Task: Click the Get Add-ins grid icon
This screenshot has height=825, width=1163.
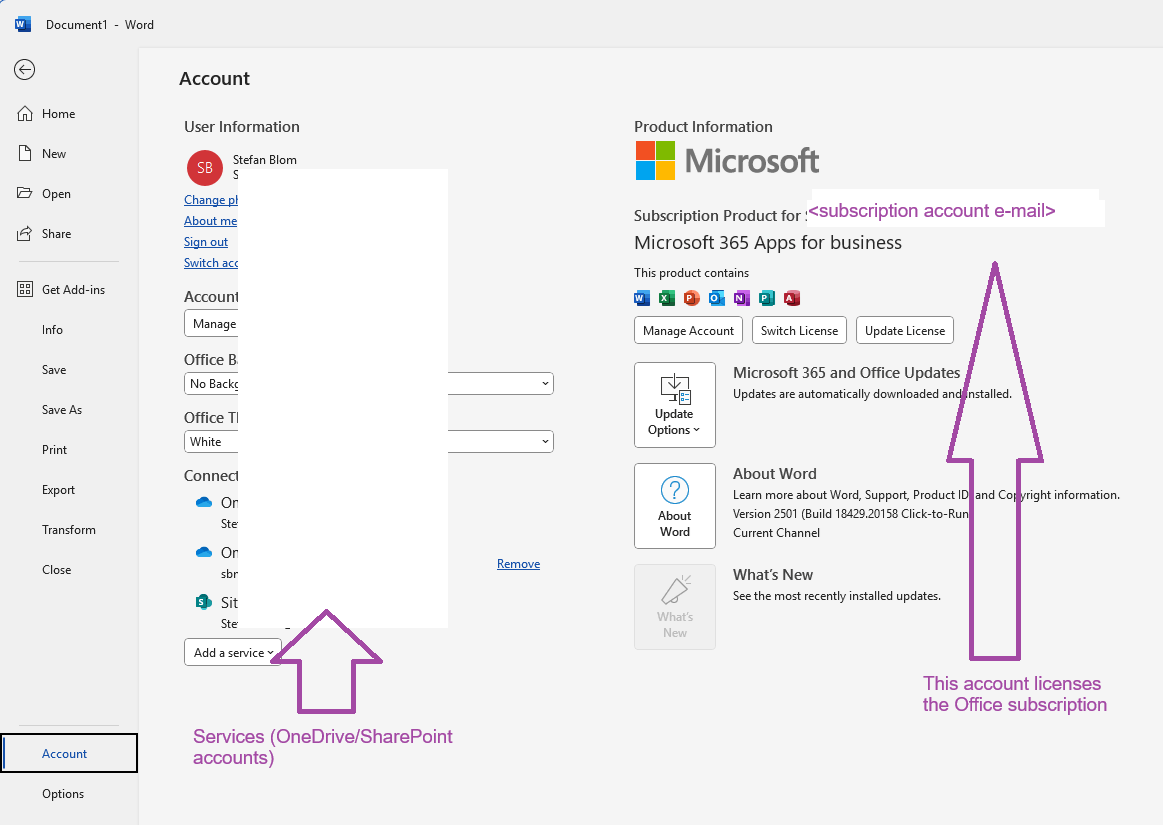Action: (25, 289)
